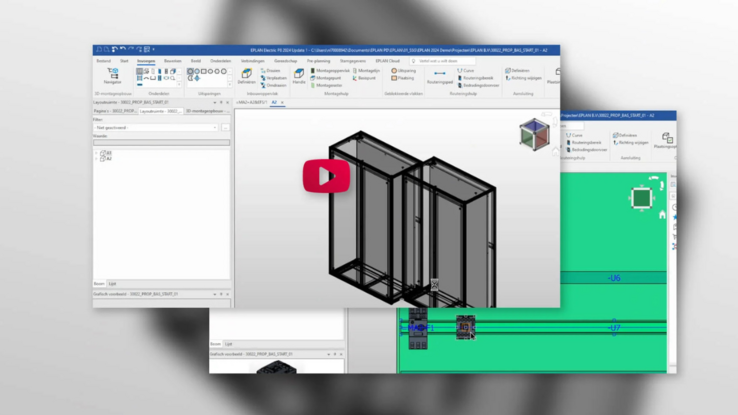The height and width of the screenshot is (415, 738).
Task: Click the filter '...' browse button
Action: click(225, 128)
